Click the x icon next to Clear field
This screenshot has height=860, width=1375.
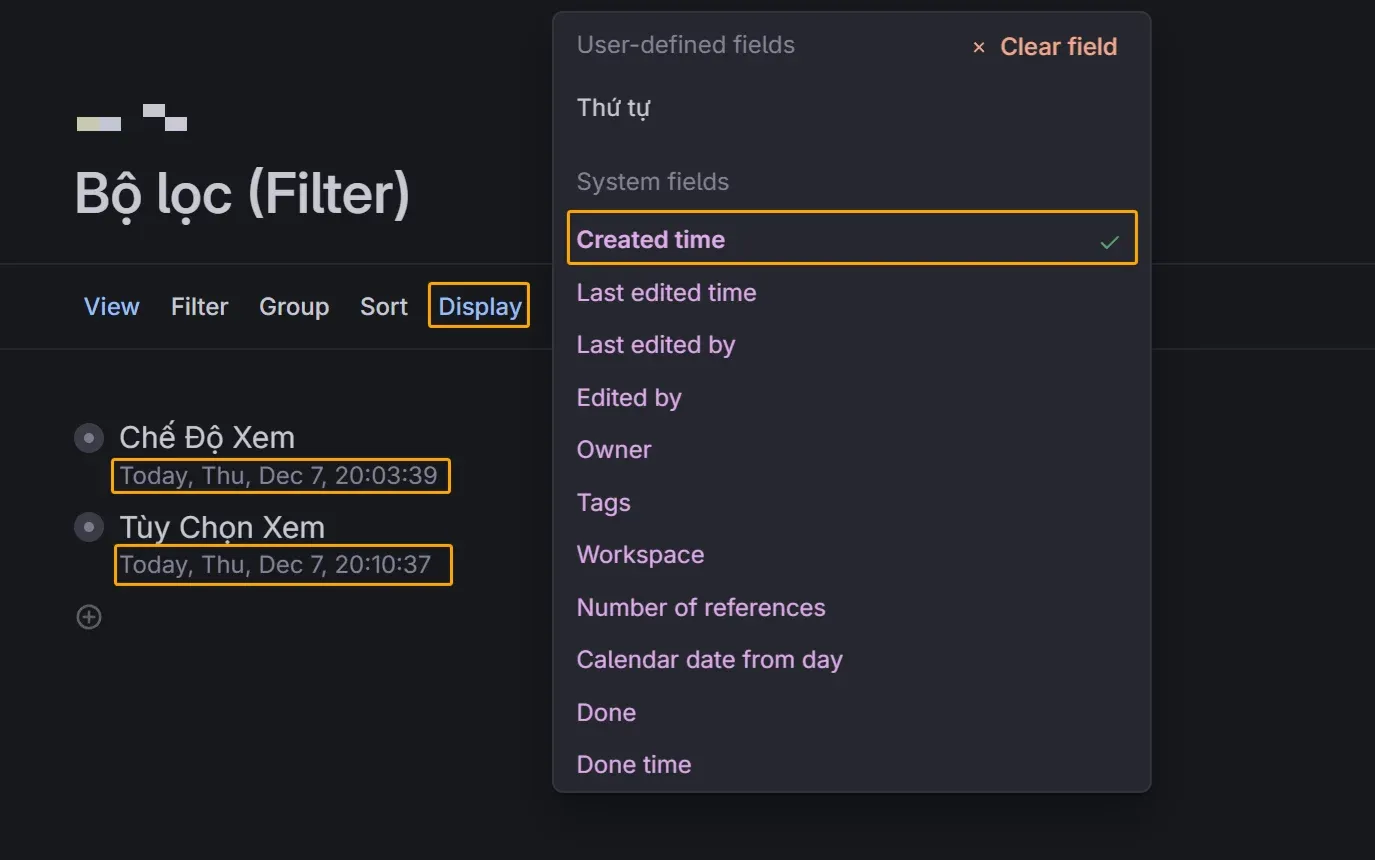[x=979, y=47]
